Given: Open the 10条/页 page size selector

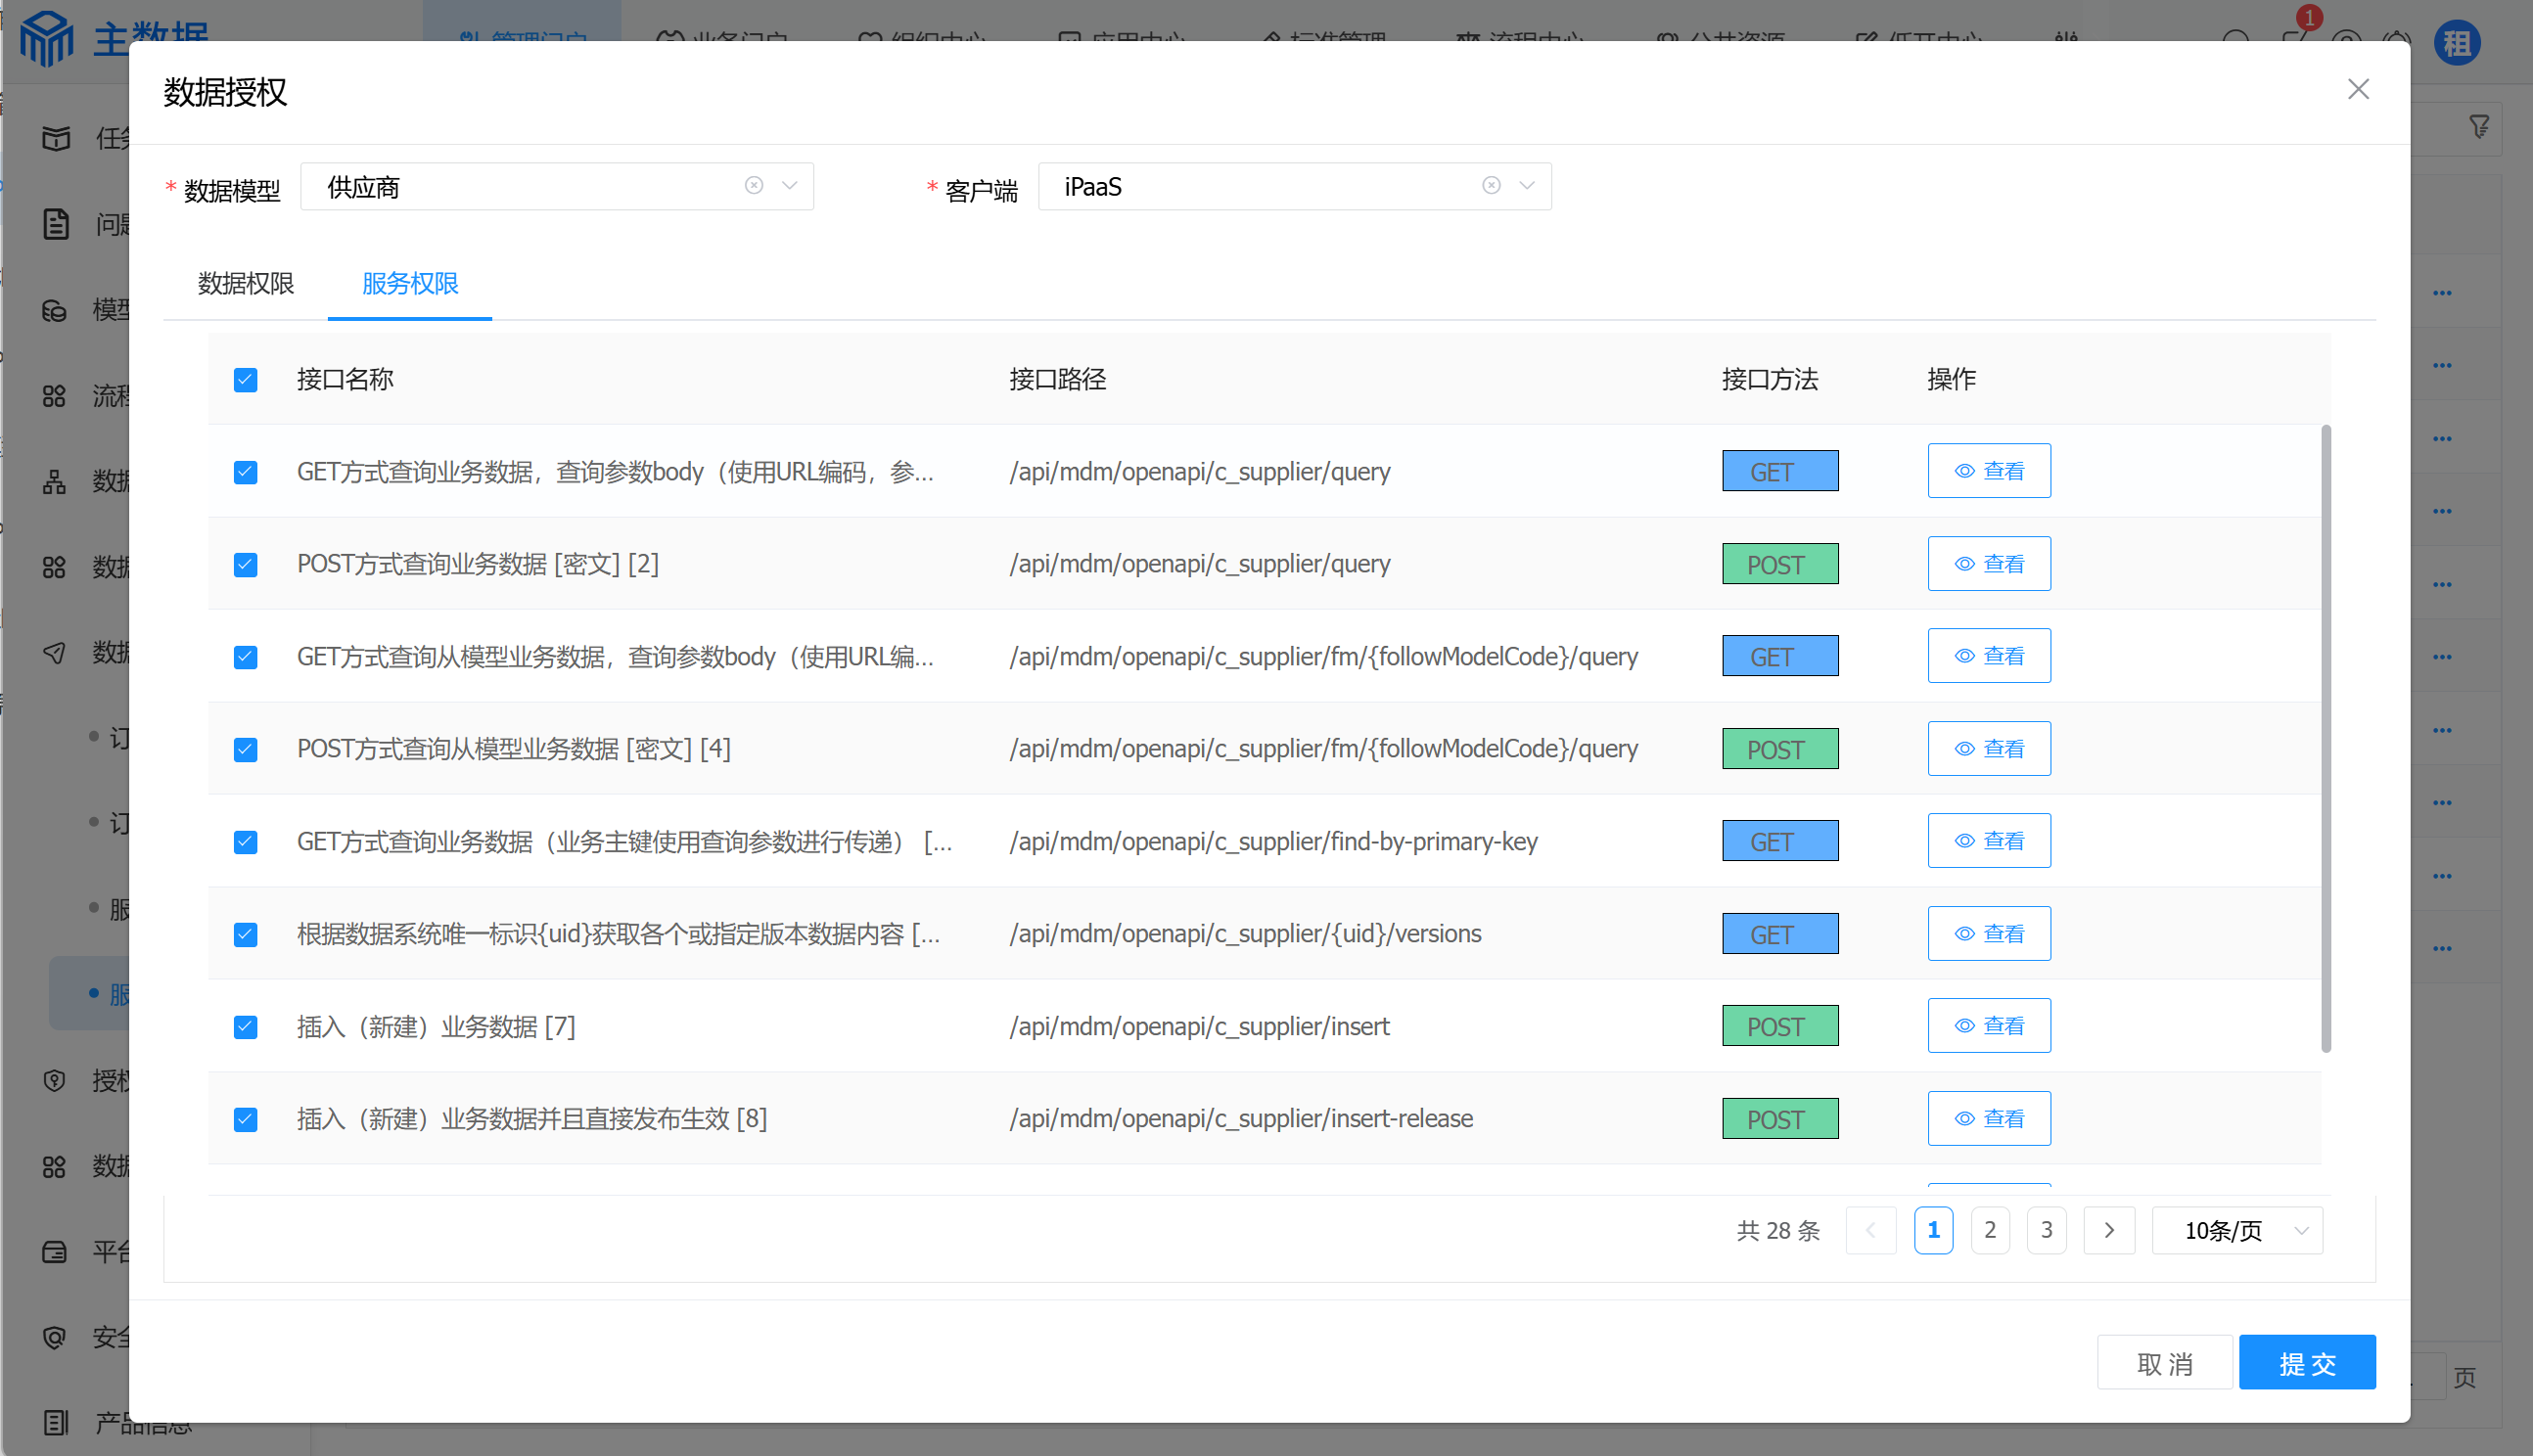Looking at the screenshot, I should (2236, 1230).
